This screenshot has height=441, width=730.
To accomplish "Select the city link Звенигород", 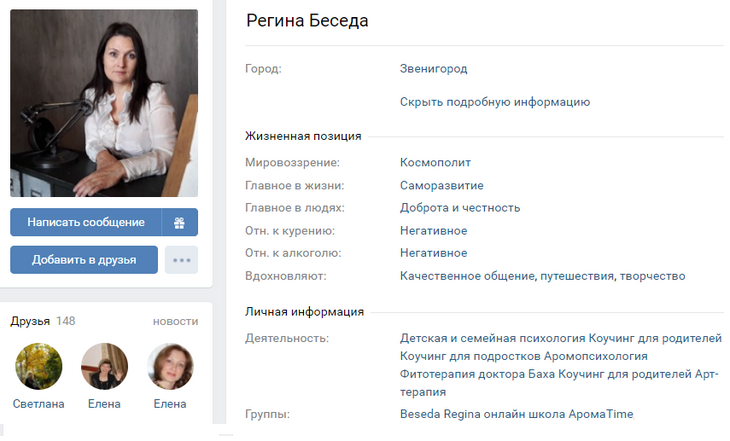I will (433, 69).
